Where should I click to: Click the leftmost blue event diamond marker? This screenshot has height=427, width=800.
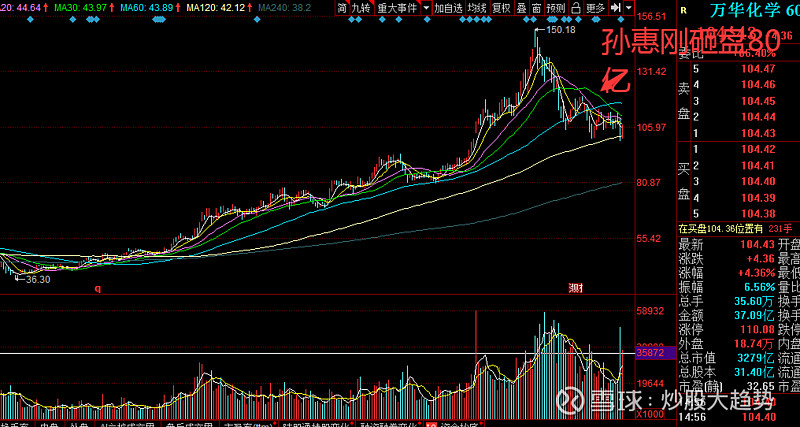click(30, 19)
